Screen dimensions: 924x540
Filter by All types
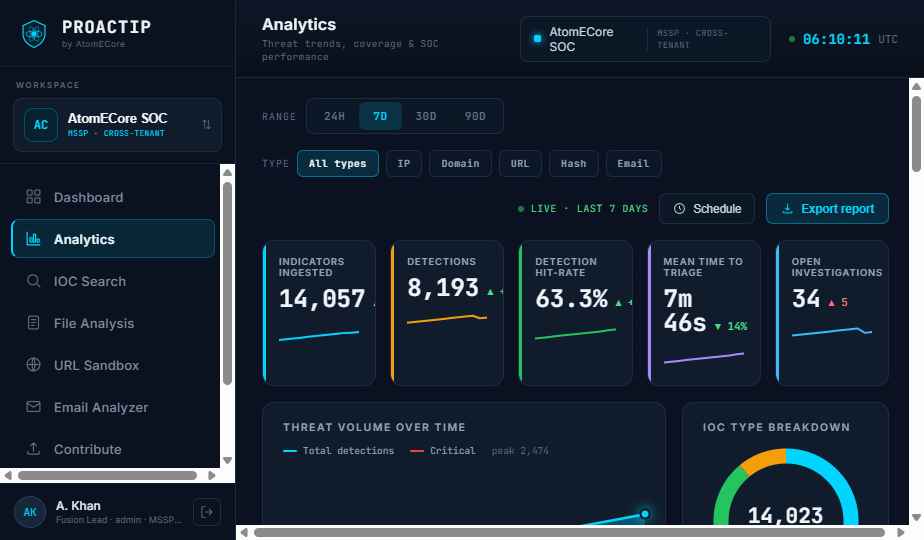[x=338, y=163]
